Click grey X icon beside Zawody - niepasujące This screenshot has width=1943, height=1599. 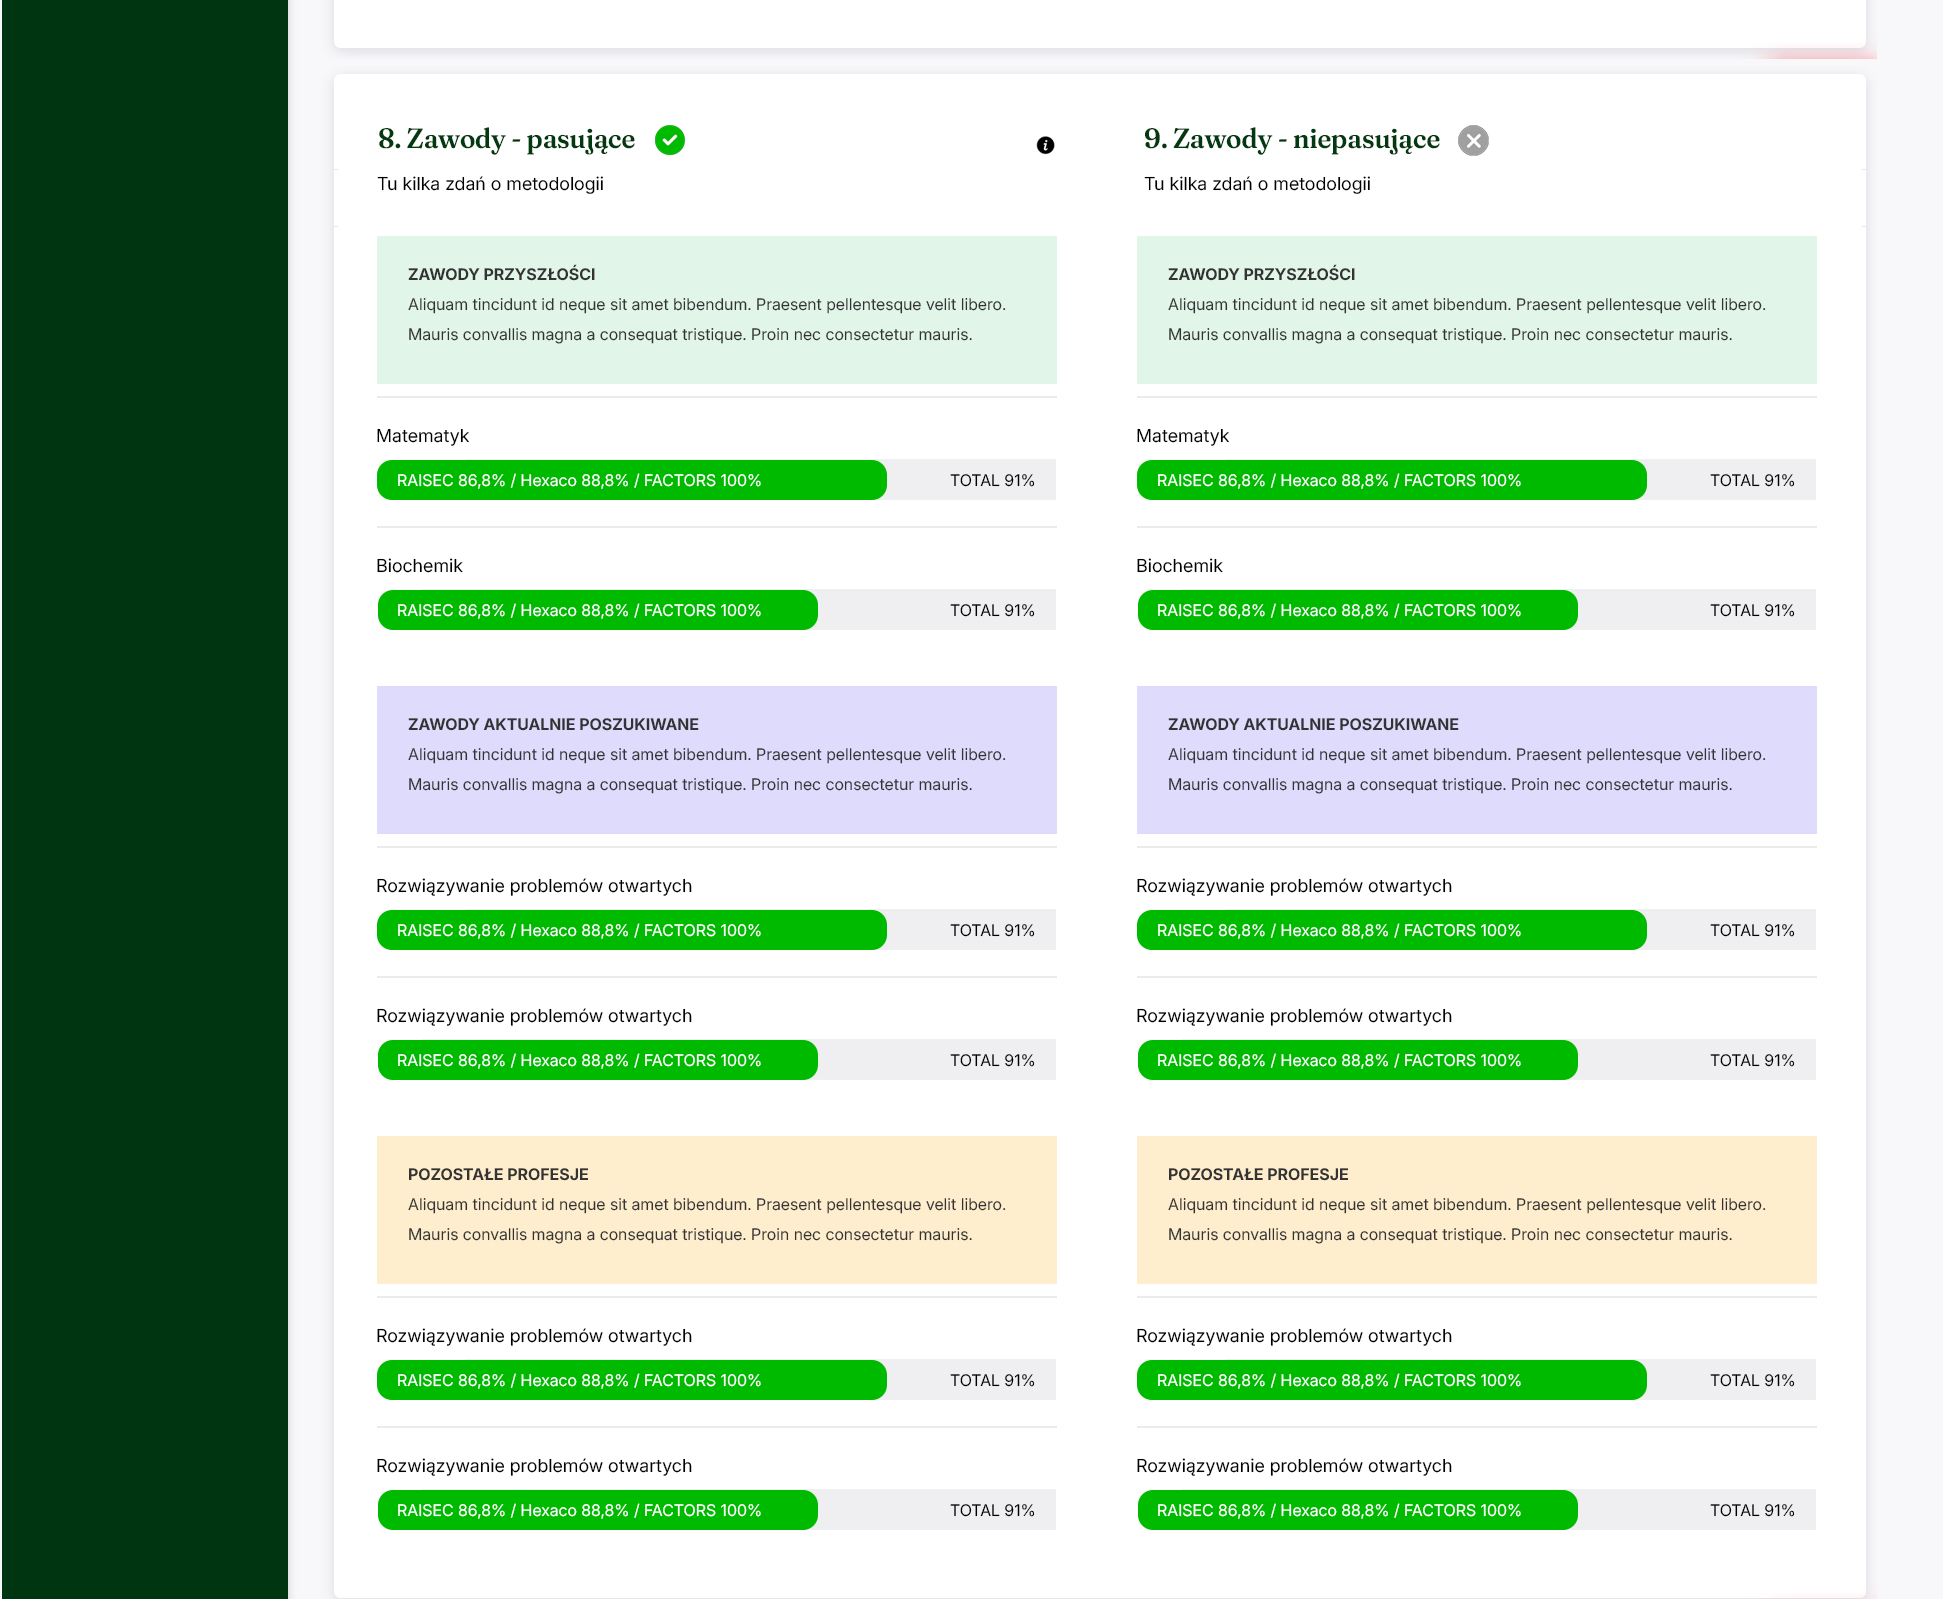point(1472,140)
